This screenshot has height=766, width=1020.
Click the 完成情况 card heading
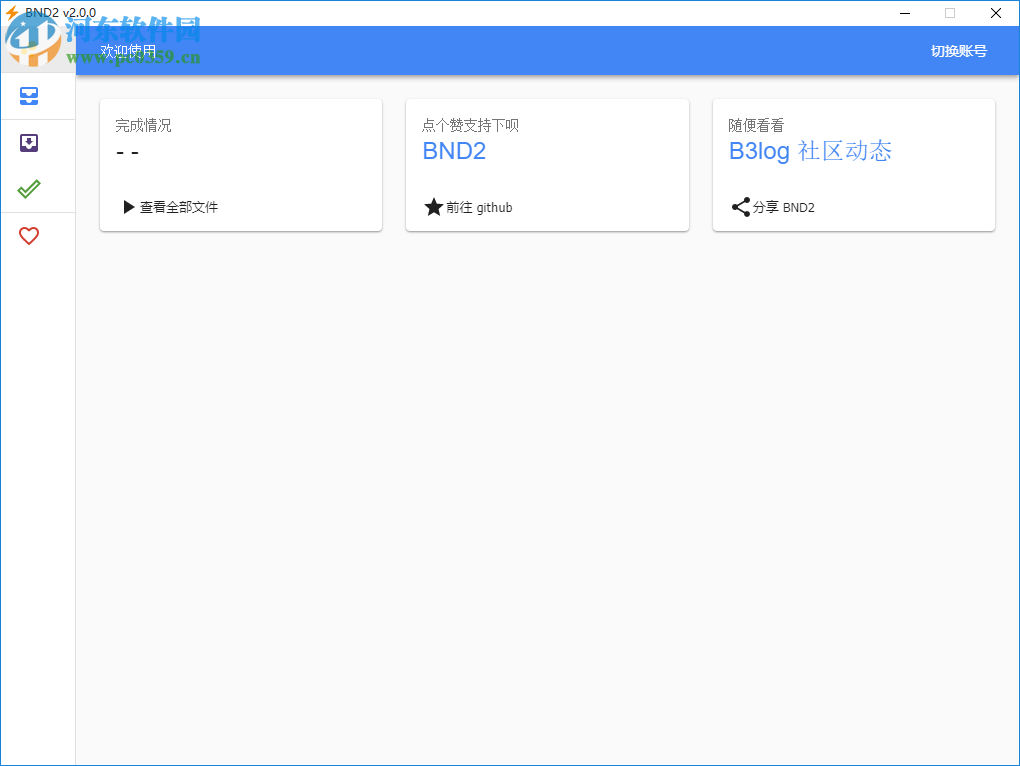click(144, 125)
